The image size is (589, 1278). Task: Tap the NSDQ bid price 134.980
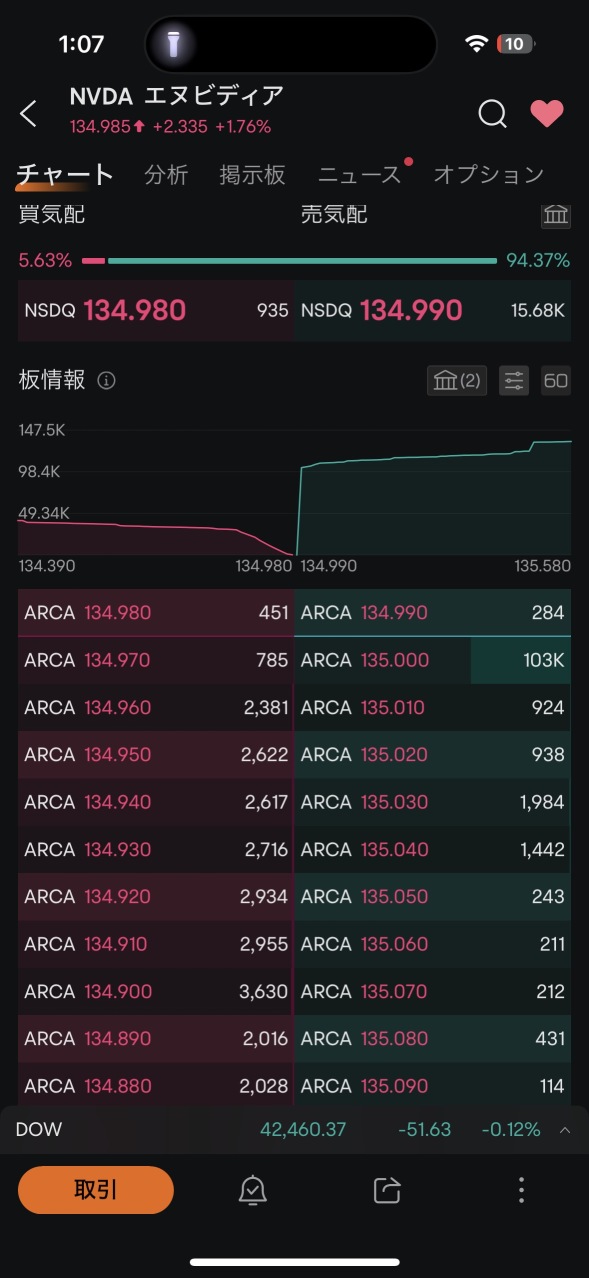point(135,310)
